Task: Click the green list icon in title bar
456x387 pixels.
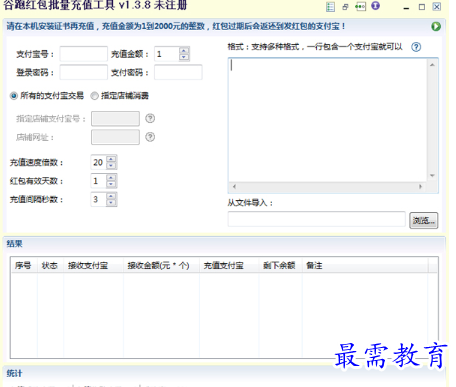Action: pos(330,7)
